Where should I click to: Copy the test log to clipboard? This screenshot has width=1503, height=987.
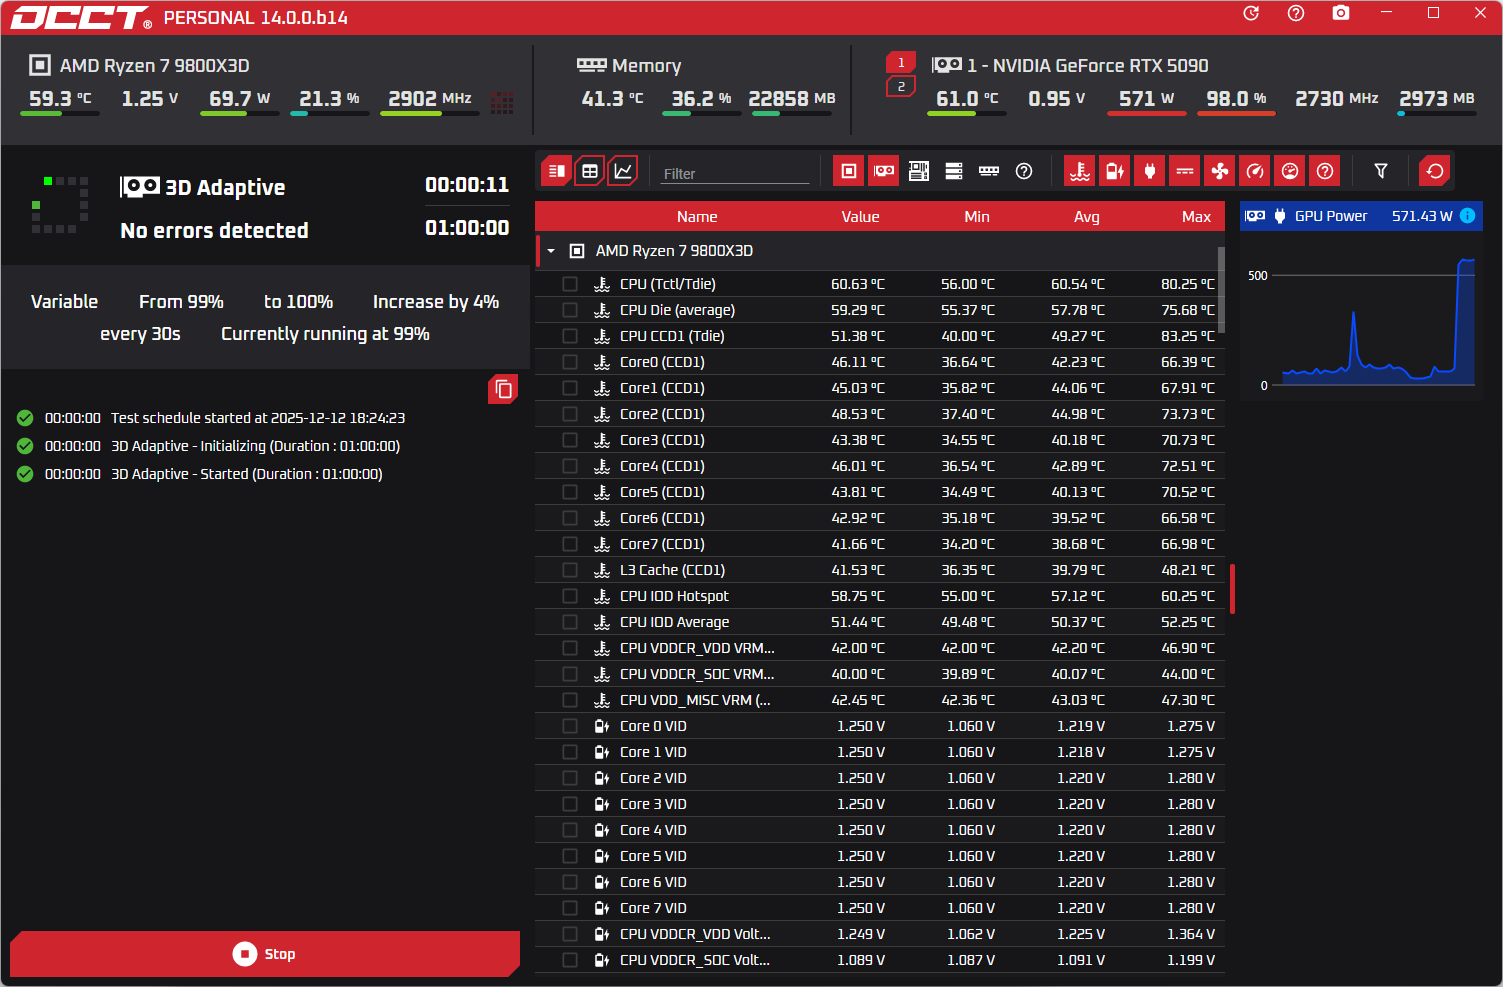503,389
